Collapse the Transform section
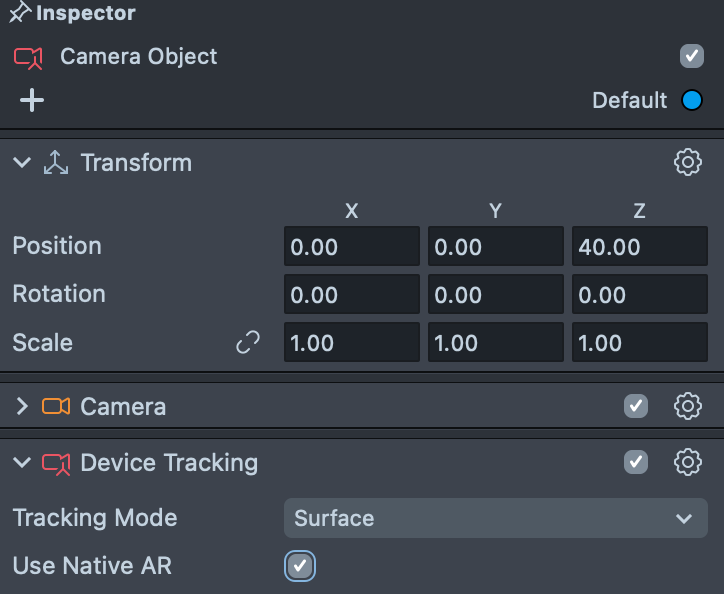 (22, 163)
